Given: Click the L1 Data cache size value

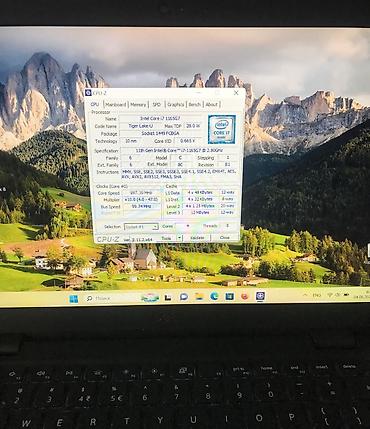Looking at the screenshot, I should click(x=200, y=192).
